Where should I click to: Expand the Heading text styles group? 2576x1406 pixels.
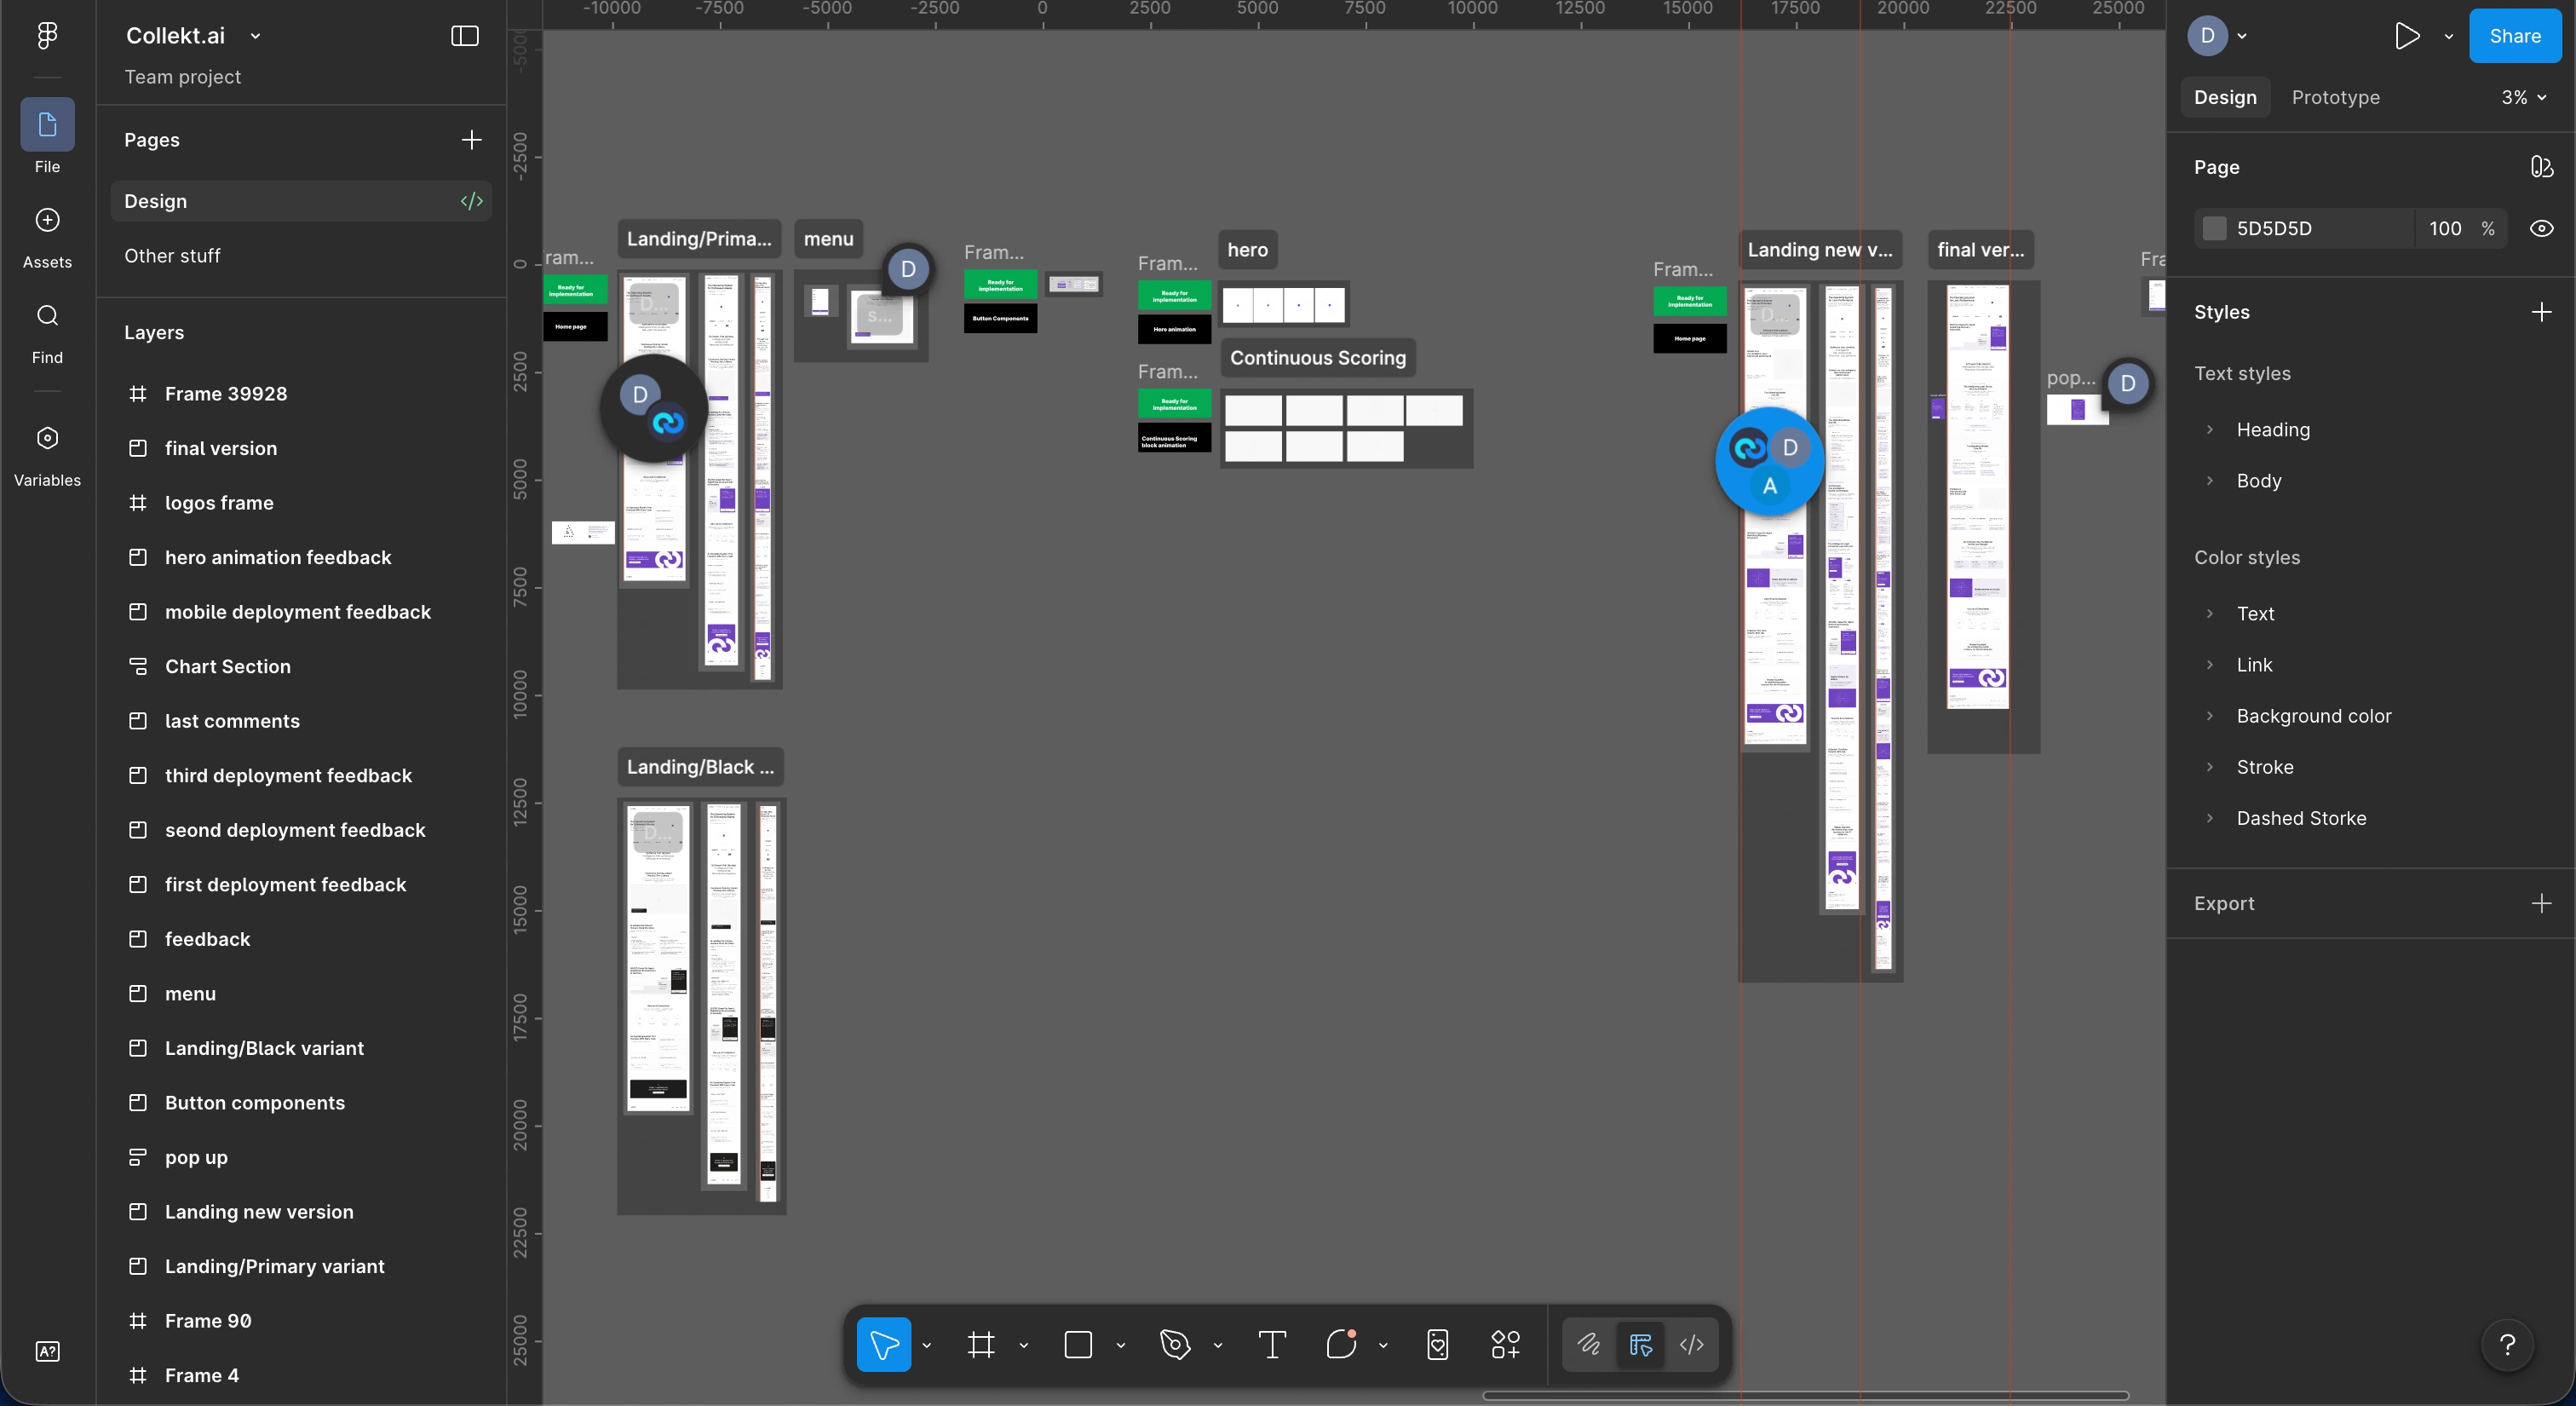2210,430
